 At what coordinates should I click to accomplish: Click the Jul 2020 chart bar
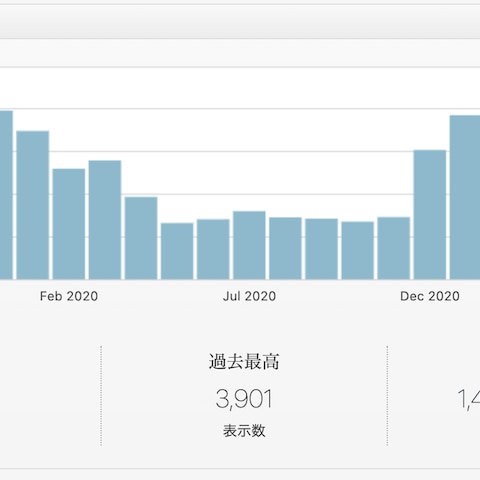tap(249, 245)
